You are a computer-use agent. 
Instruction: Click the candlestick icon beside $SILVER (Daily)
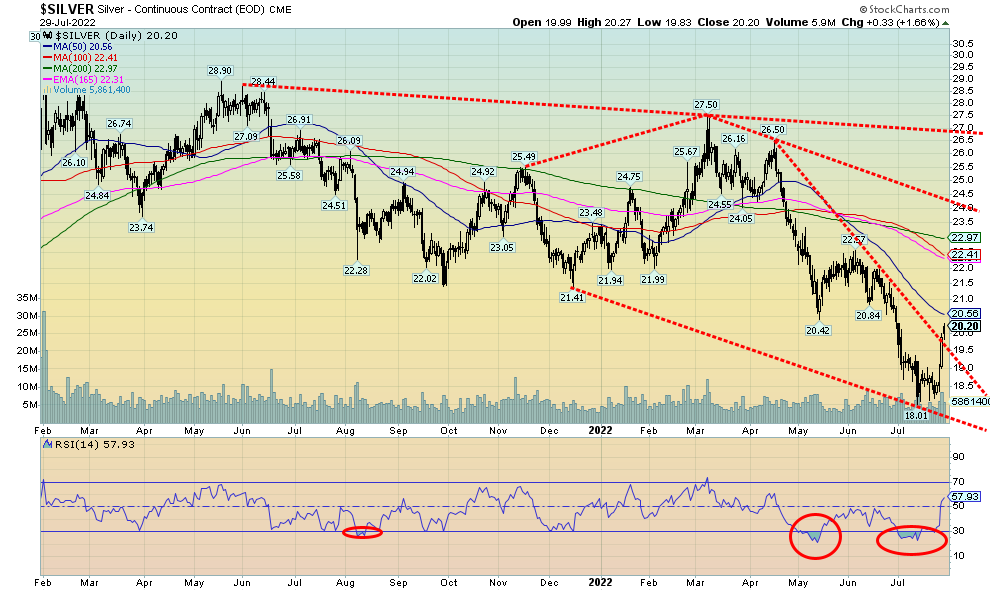click(46, 34)
